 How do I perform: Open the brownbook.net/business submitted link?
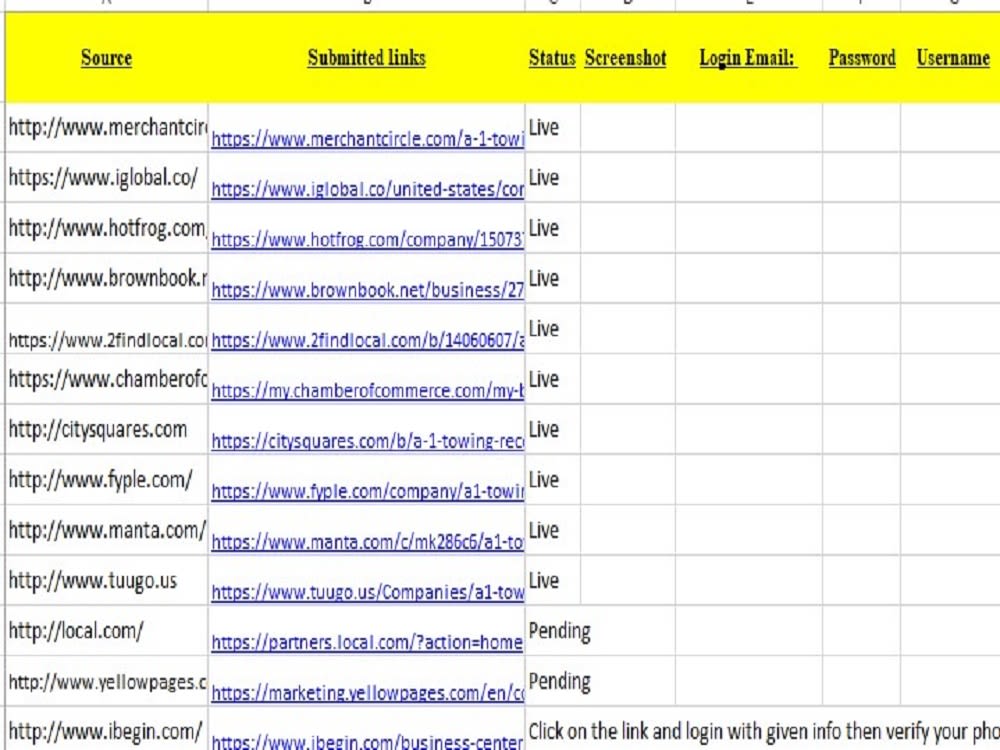tap(367, 290)
